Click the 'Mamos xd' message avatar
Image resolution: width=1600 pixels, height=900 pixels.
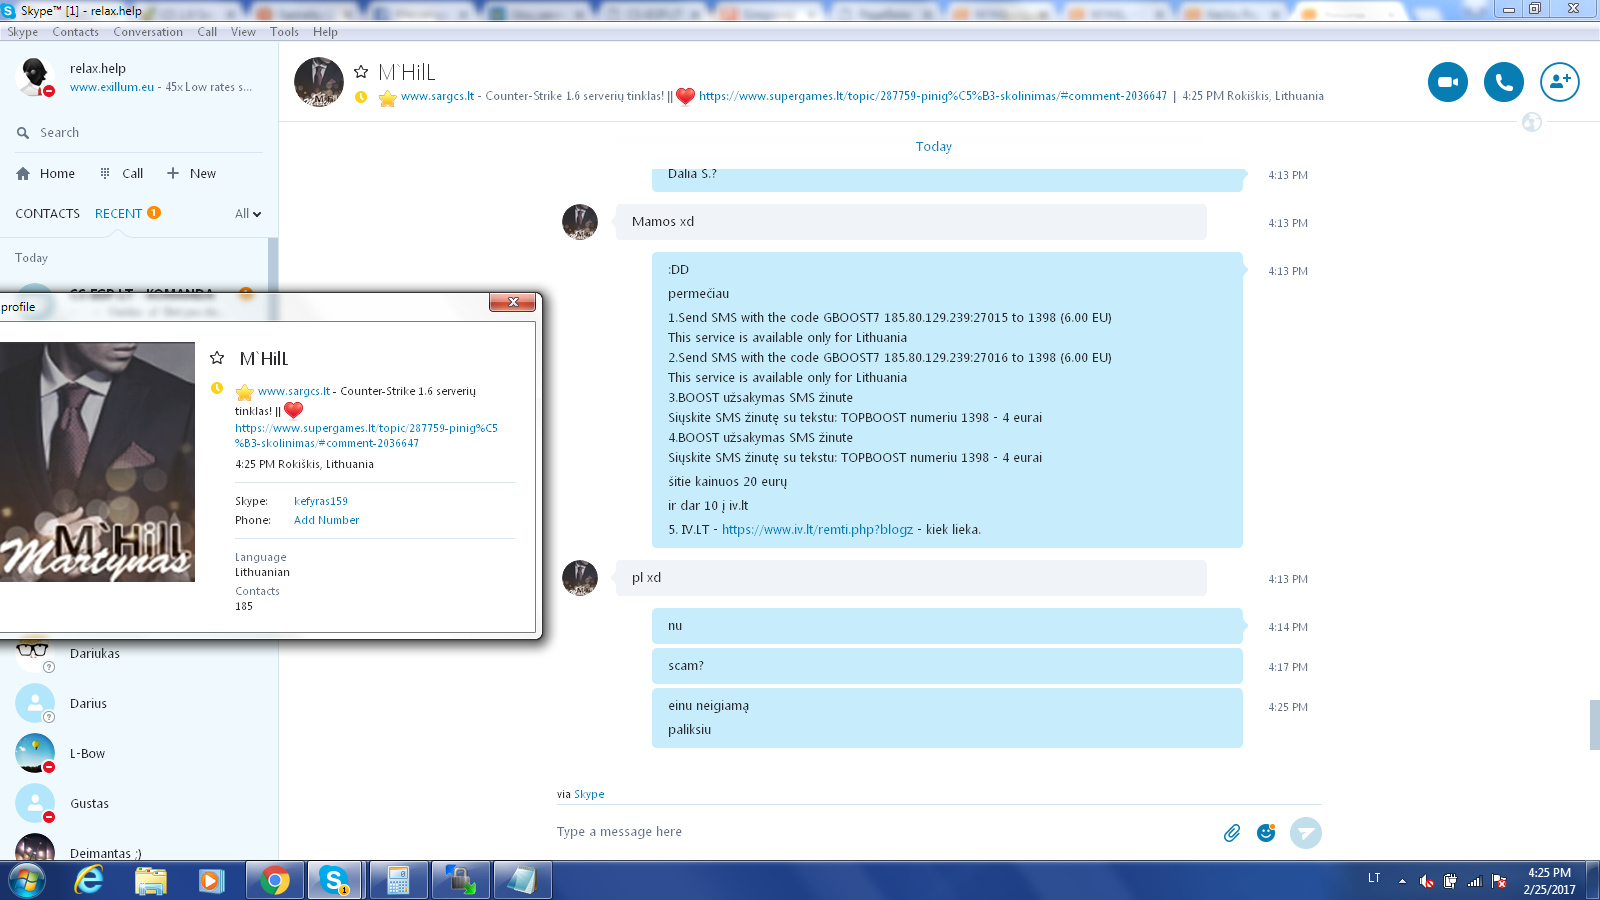[x=580, y=222]
